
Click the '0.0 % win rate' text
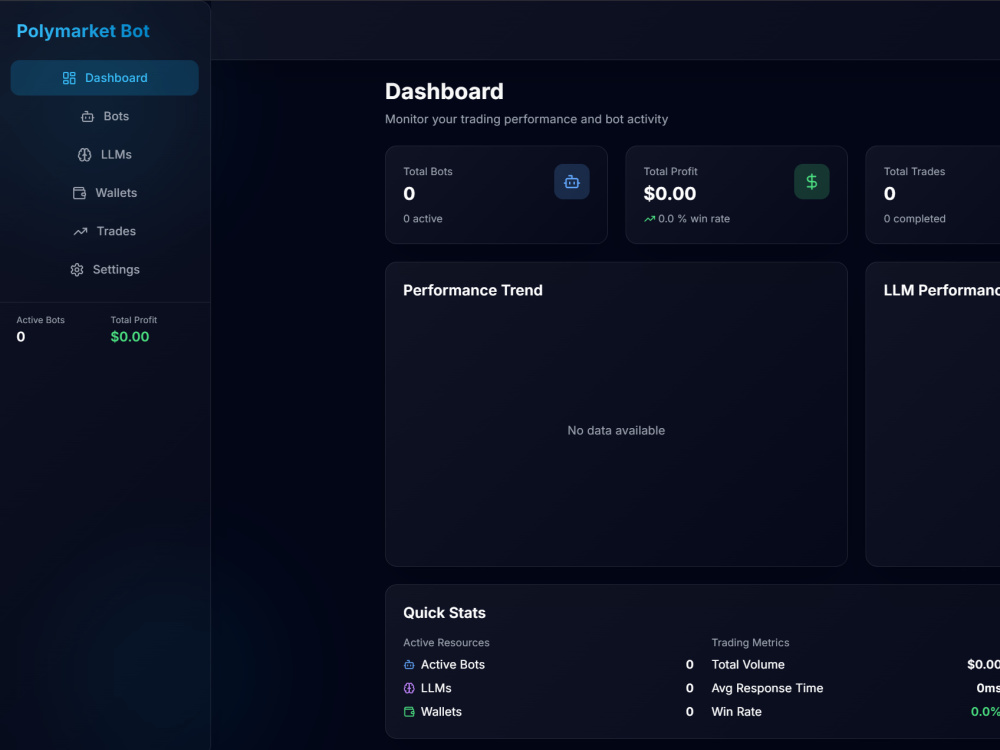point(694,219)
